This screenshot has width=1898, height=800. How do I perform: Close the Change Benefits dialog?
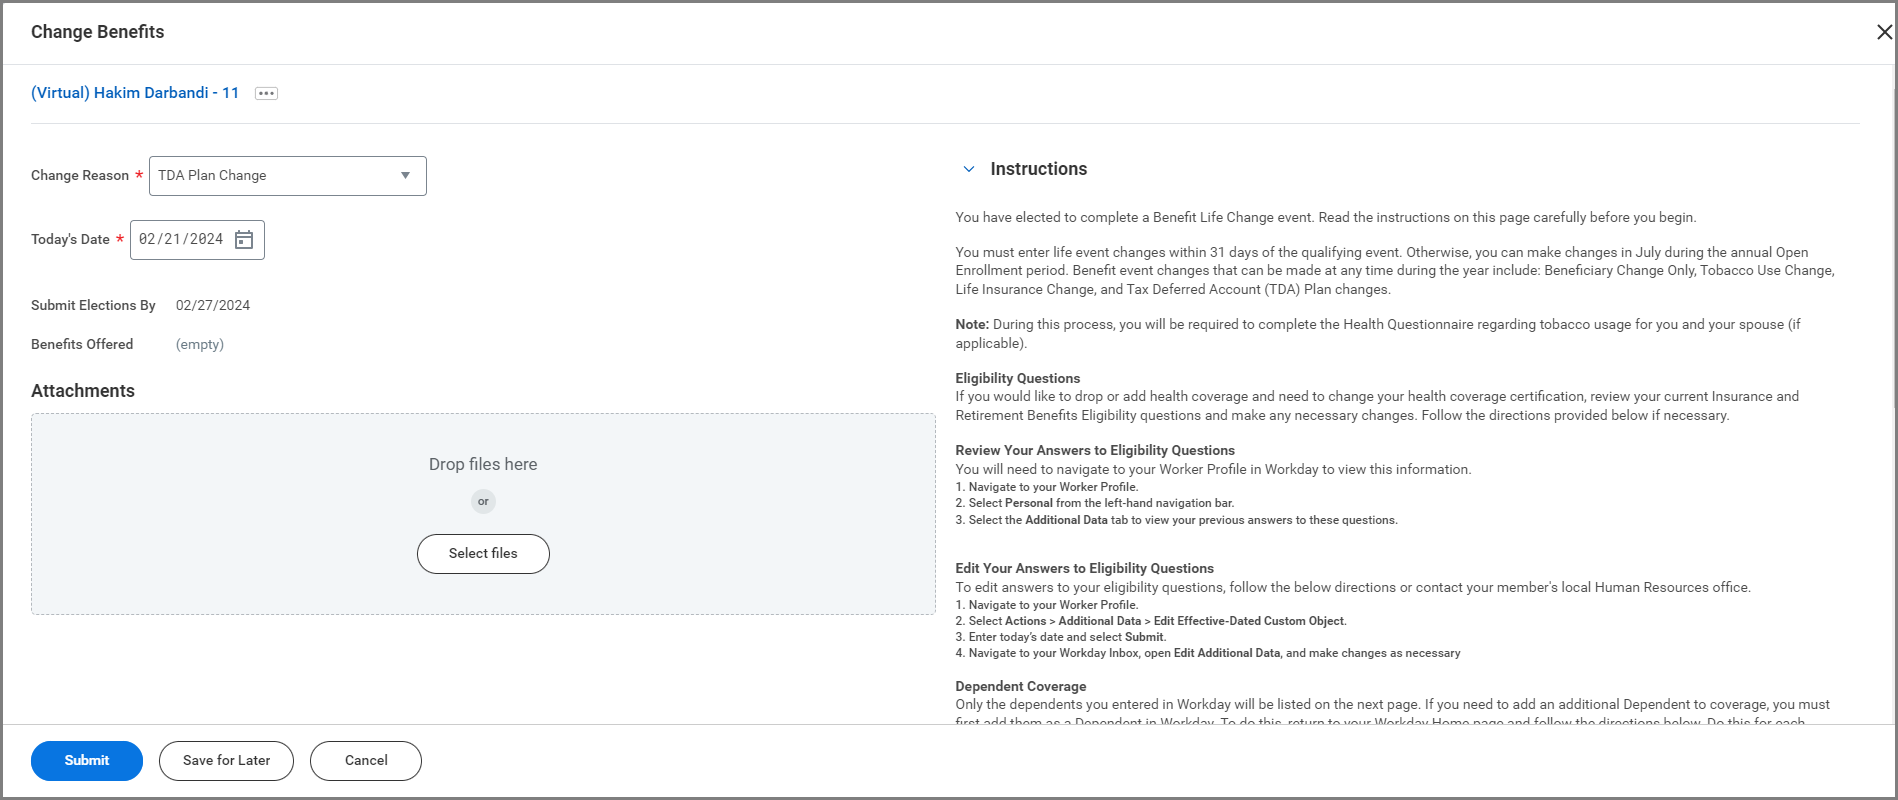1884,32
